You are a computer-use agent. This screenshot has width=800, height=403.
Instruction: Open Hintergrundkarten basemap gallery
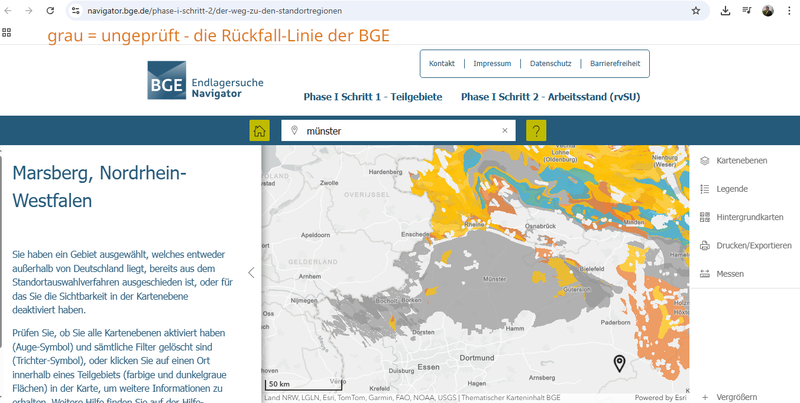pyautogui.click(x=749, y=217)
